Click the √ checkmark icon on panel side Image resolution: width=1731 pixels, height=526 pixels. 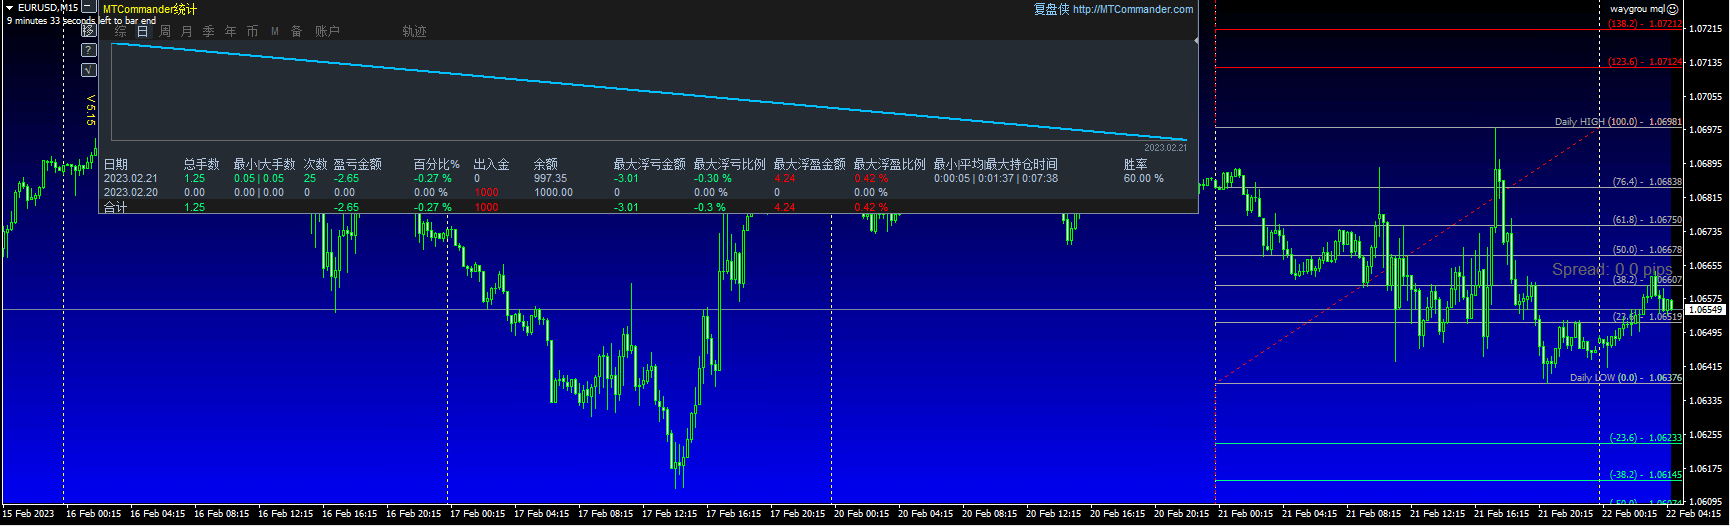[x=88, y=70]
